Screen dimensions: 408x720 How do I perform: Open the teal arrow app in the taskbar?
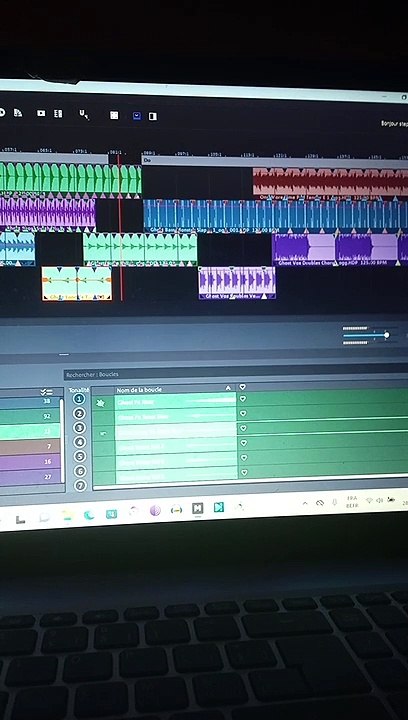(x=219, y=507)
